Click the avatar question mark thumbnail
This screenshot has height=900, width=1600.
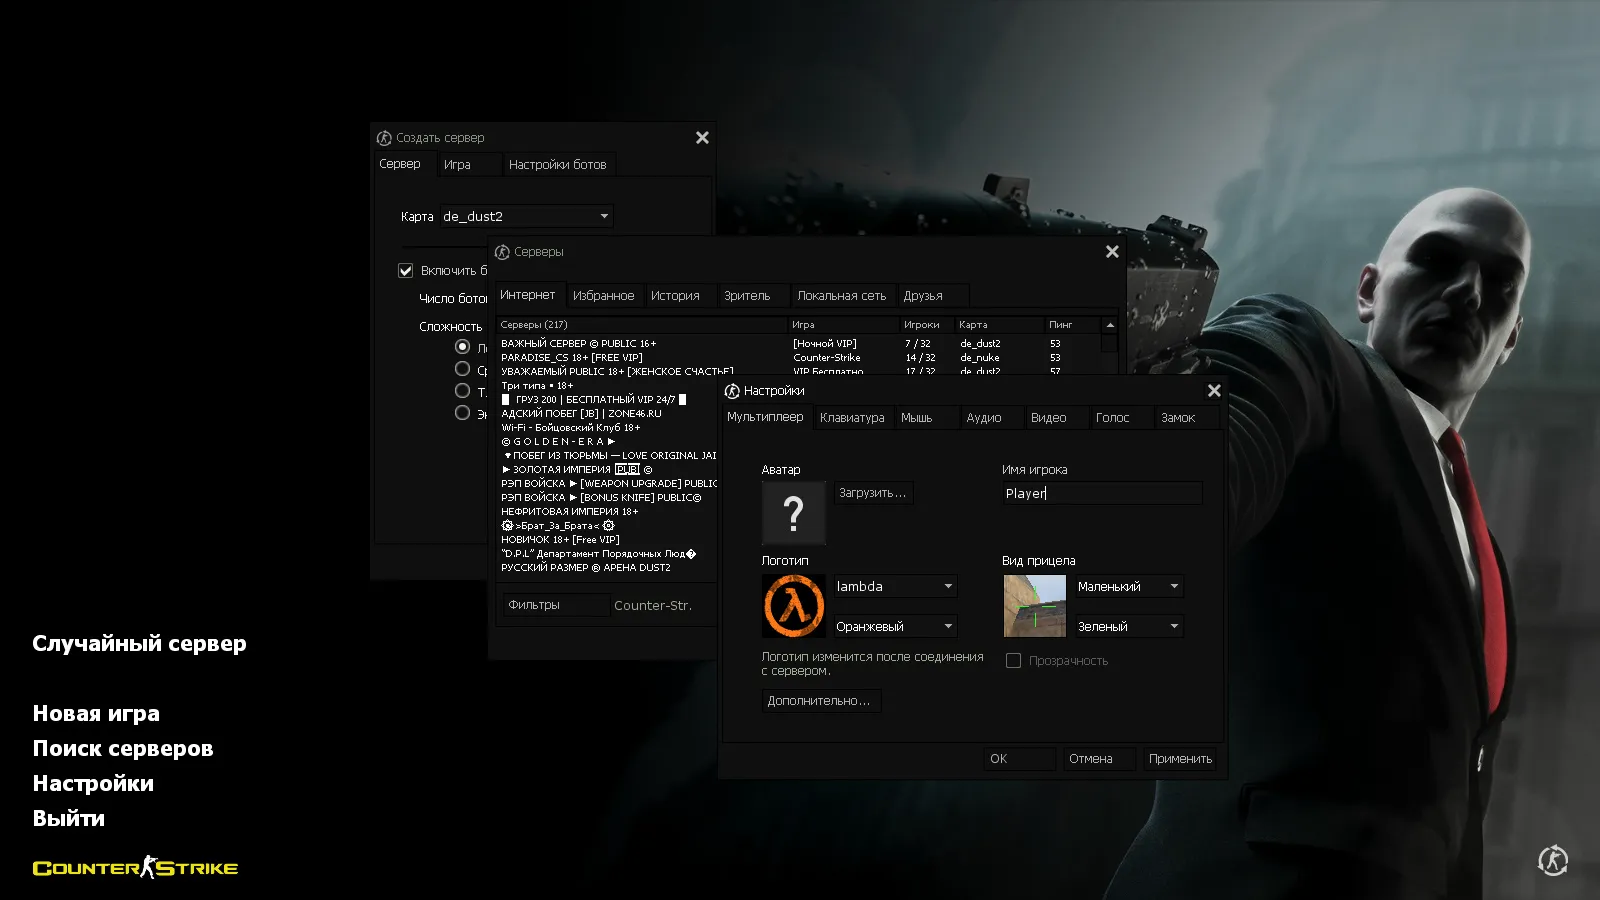click(793, 513)
